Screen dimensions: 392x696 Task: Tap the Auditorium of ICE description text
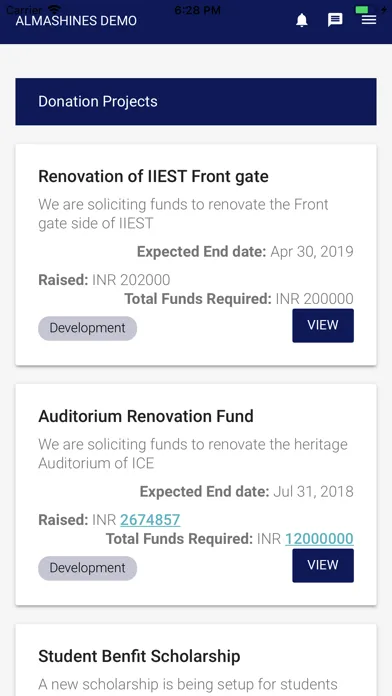tap(193, 454)
